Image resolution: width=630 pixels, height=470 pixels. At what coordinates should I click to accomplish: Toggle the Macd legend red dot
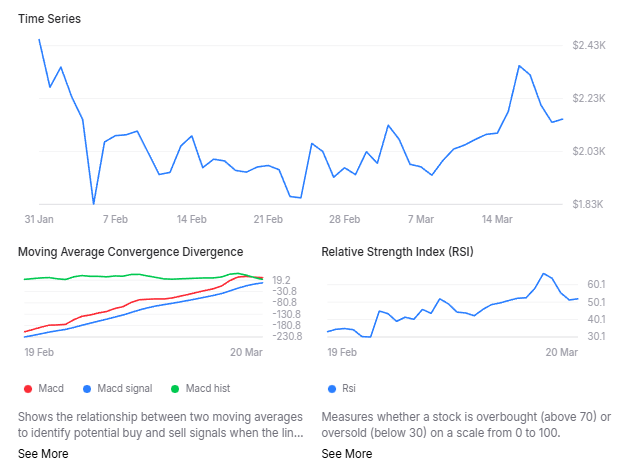[26, 388]
